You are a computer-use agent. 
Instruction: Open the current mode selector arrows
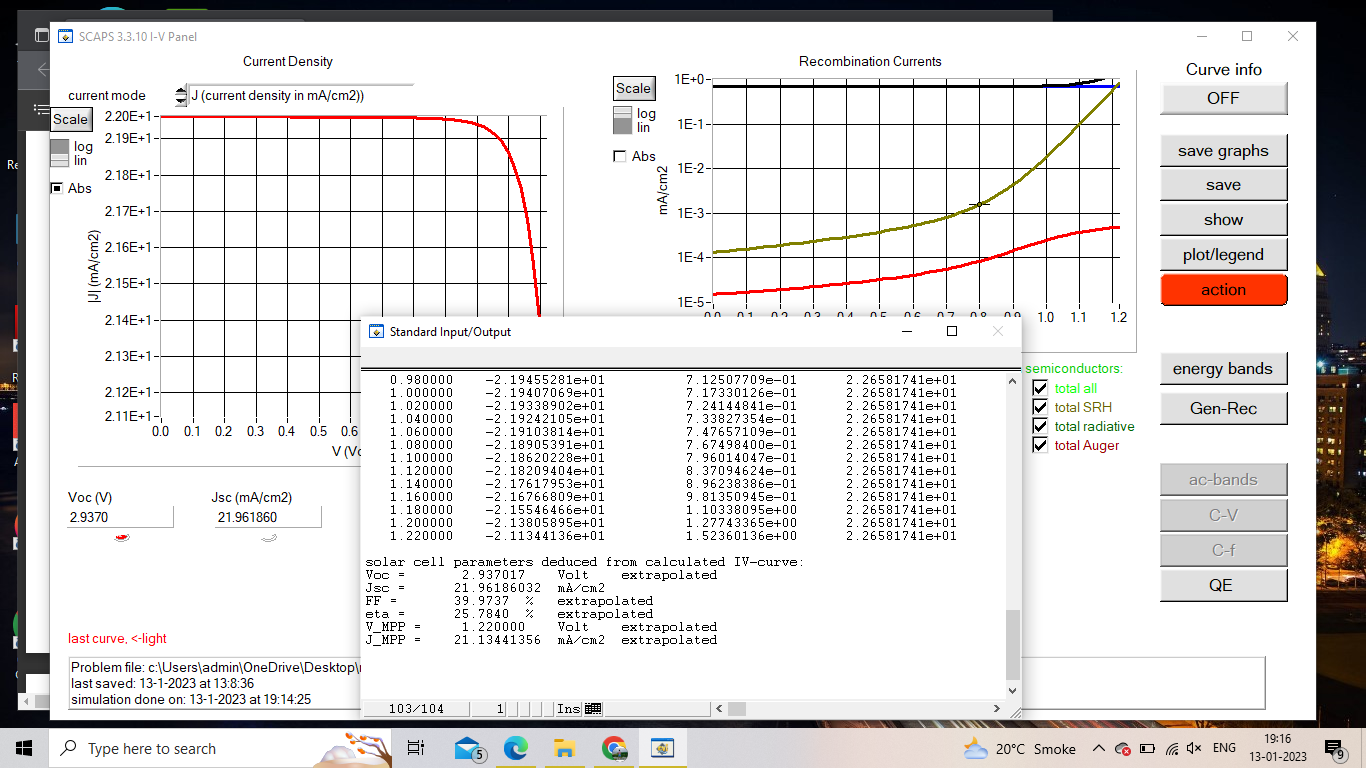pos(180,96)
